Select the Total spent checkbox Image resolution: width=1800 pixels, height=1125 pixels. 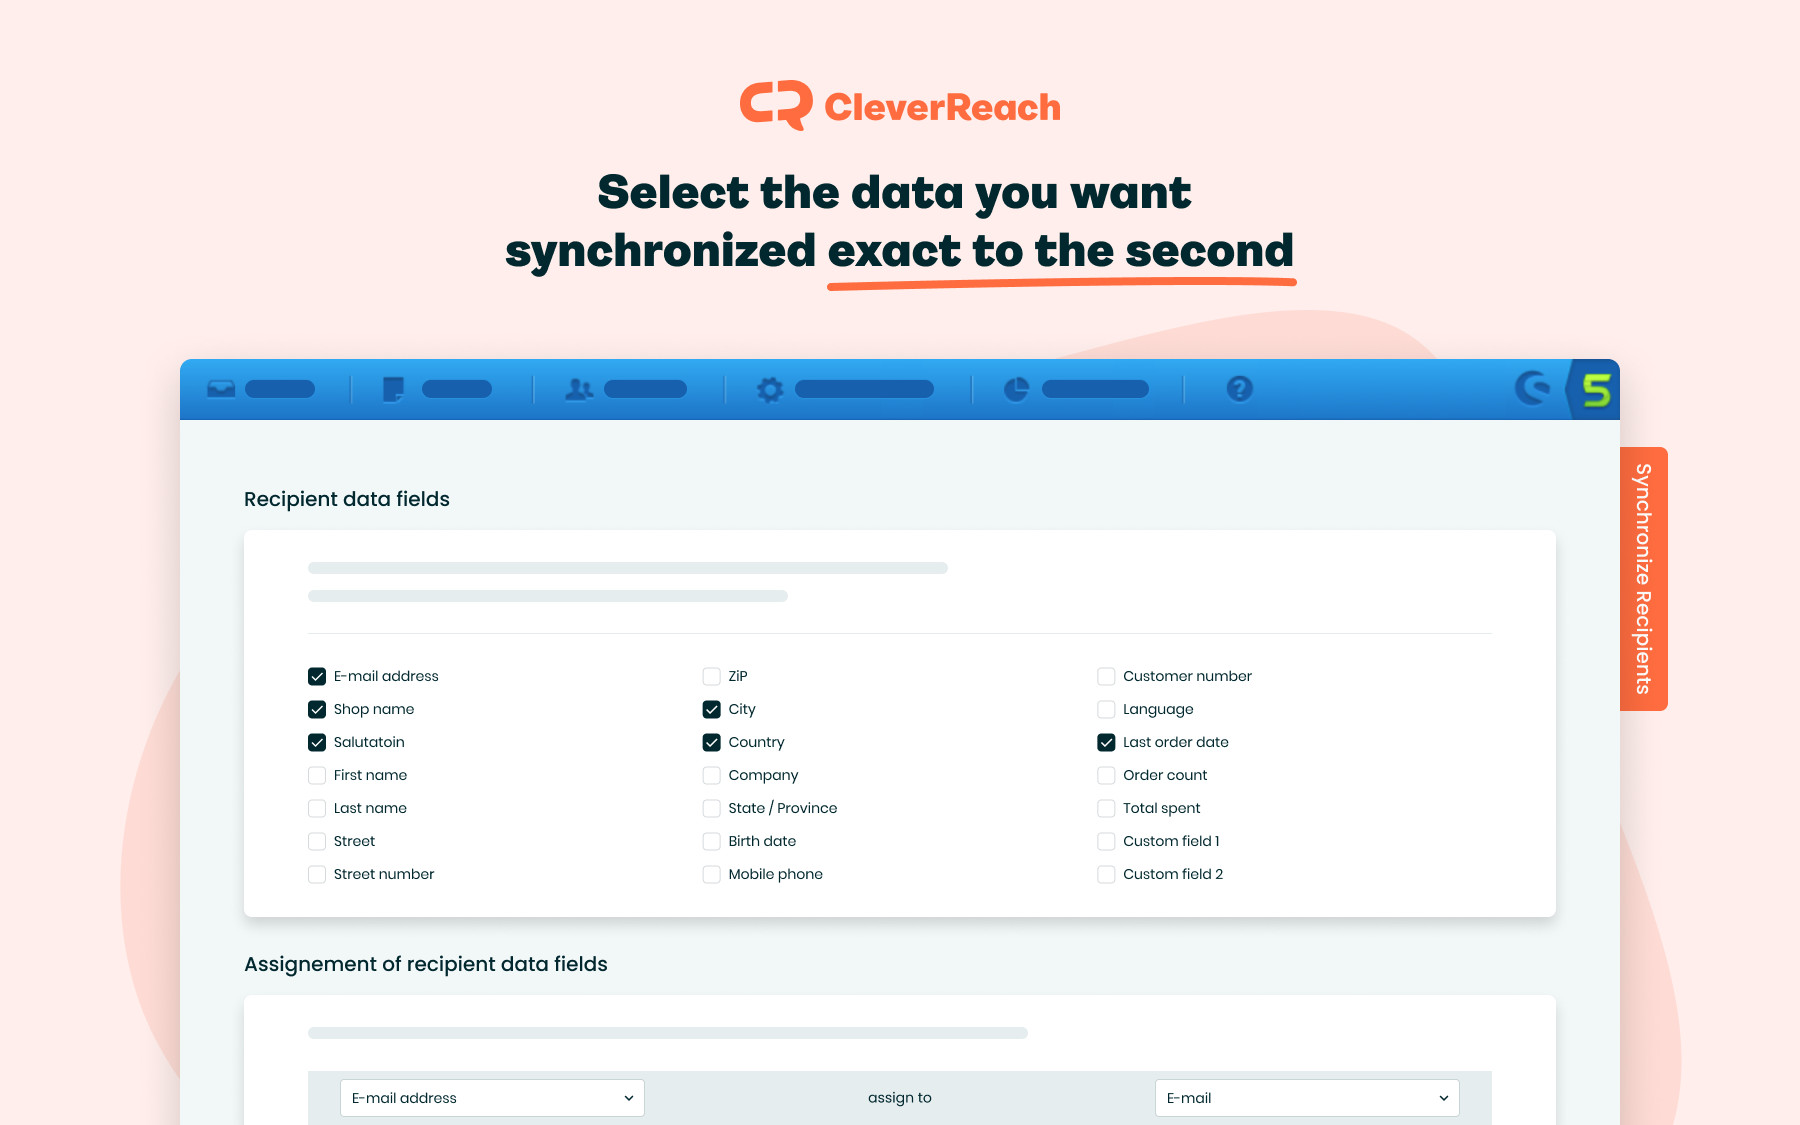point(1106,808)
